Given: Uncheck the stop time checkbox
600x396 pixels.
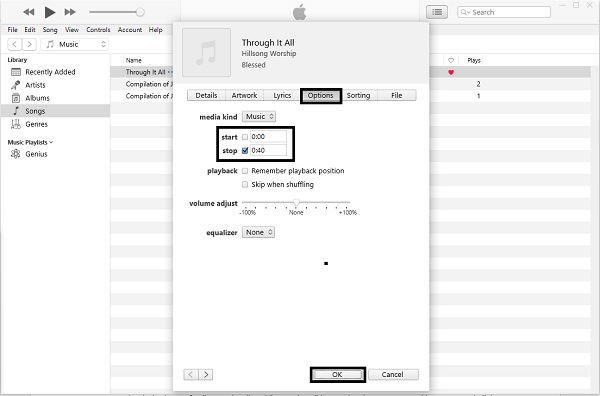Looking at the screenshot, I should (x=245, y=151).
